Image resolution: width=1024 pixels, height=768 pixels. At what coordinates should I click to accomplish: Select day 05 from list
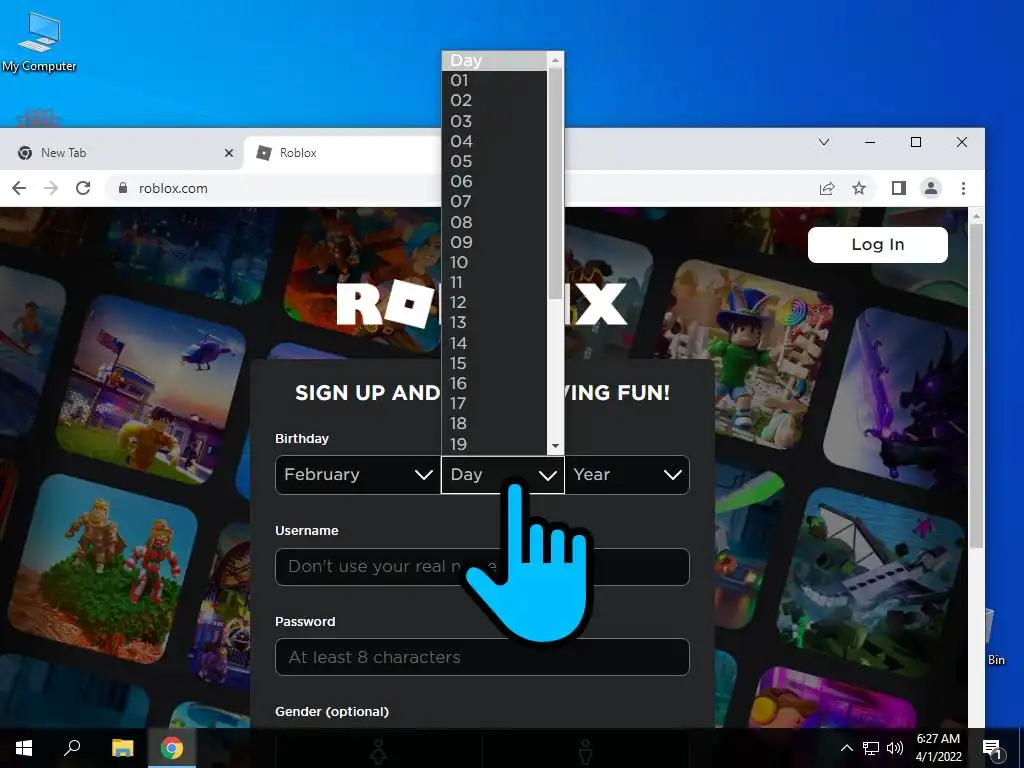coord(494,161)
